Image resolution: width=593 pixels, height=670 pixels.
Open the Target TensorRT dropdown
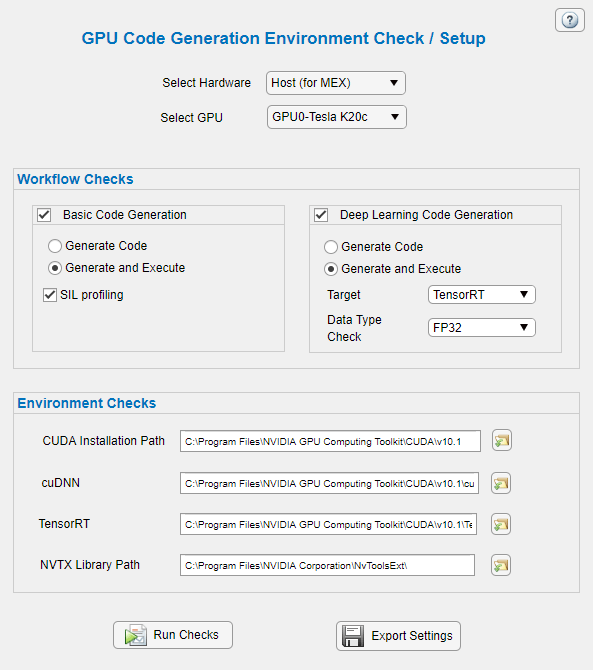(481, 294)
